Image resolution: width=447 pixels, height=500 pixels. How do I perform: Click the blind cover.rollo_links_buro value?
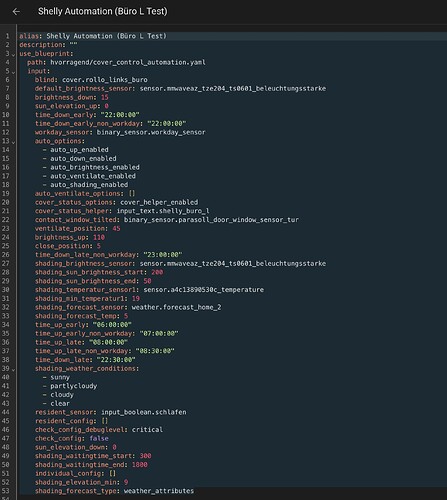point(105,80)
